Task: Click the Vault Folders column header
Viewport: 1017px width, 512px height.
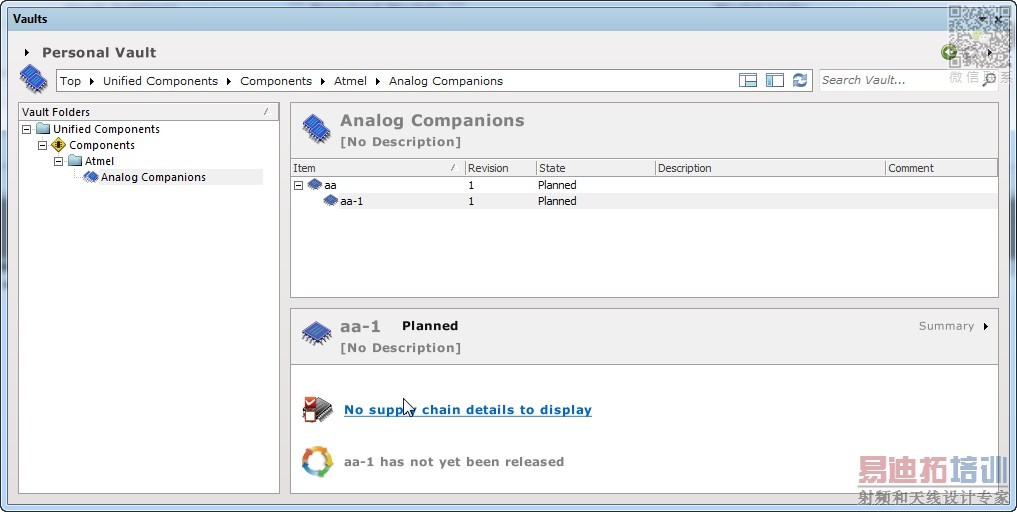Action: click(x=149, y=112)
